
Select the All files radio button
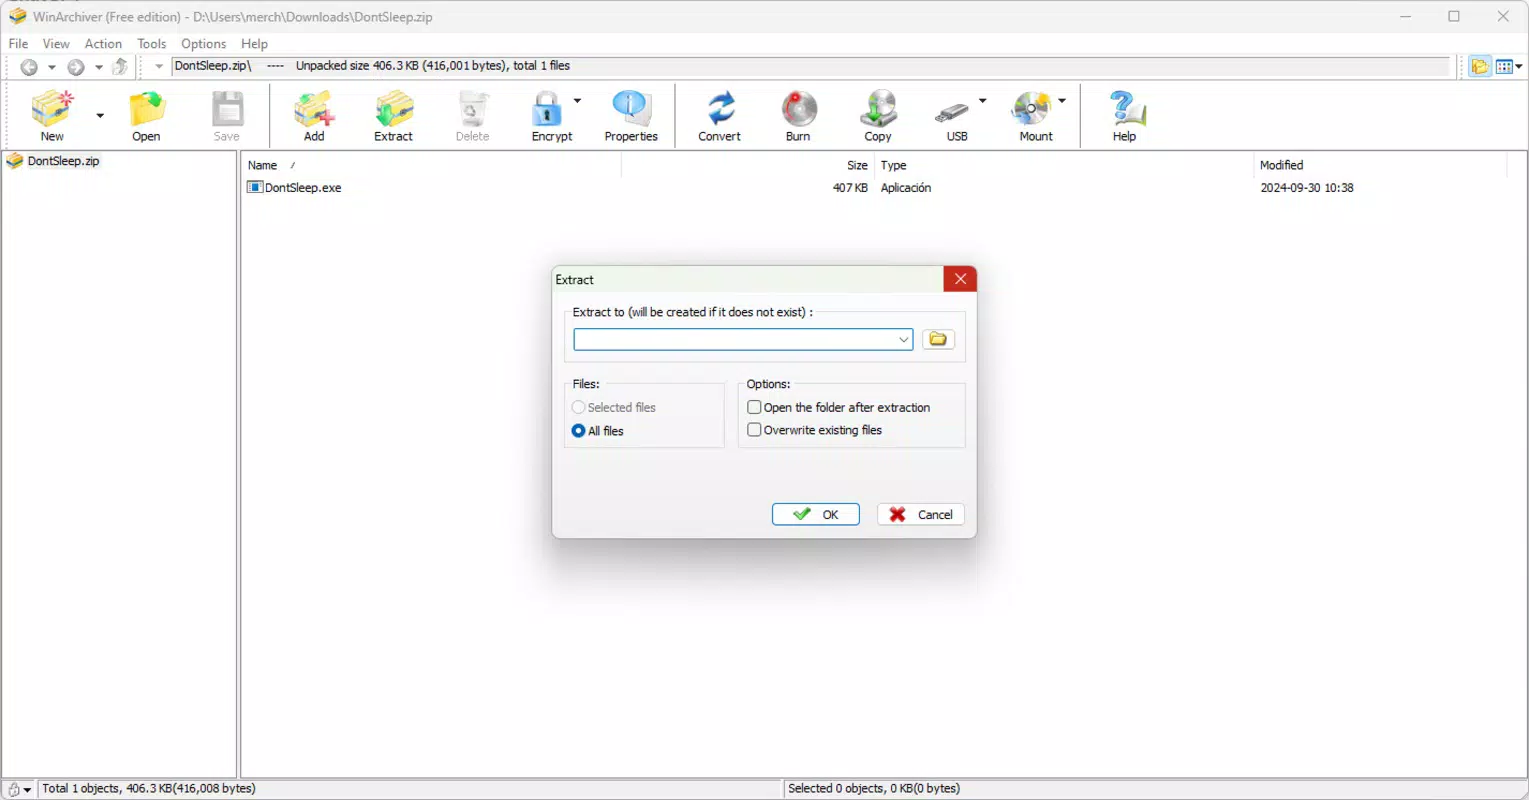coord(578,431)
